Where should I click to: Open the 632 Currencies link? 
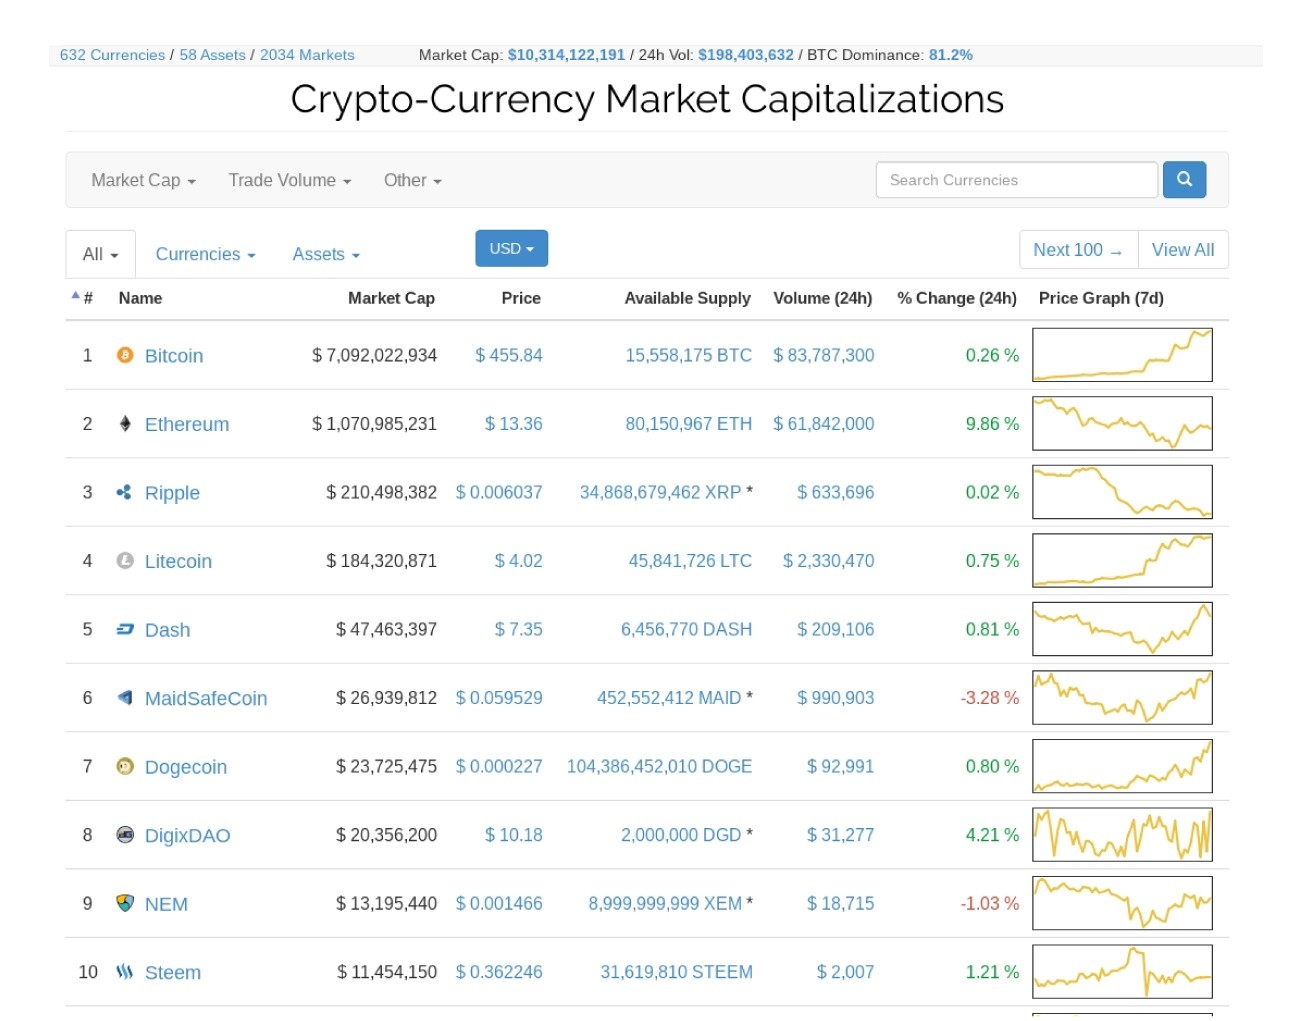[x=112, y=55]
